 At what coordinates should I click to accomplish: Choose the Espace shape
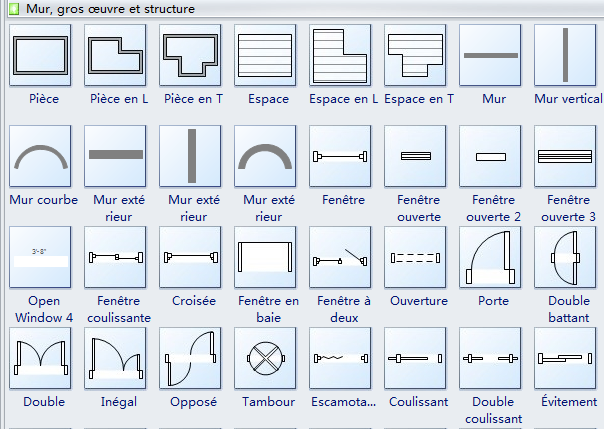pos(265,55)
